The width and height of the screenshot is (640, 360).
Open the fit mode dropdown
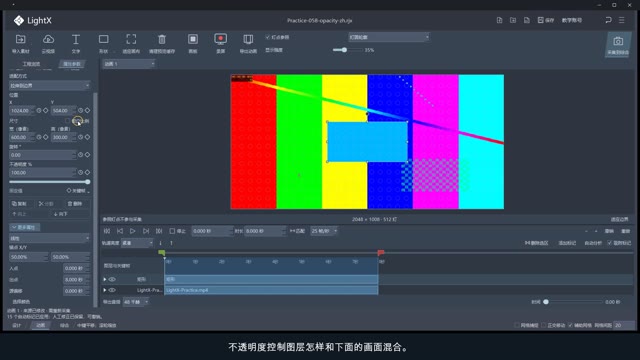49,86
